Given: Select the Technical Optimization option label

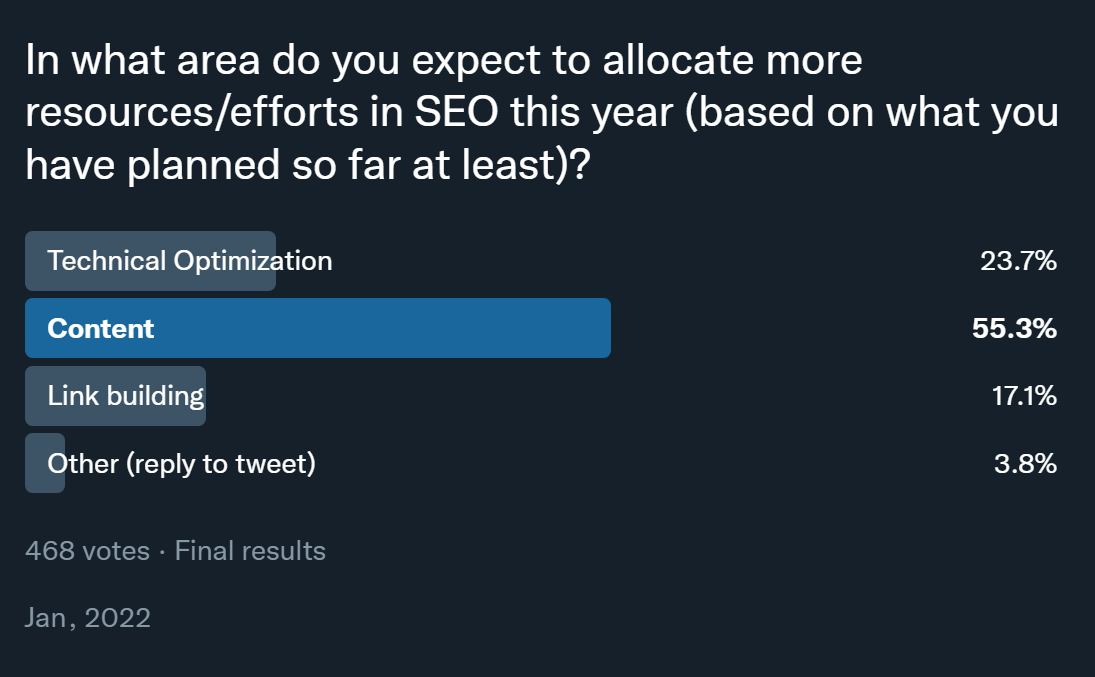Looking at the screenshot, I should point(189,261).
